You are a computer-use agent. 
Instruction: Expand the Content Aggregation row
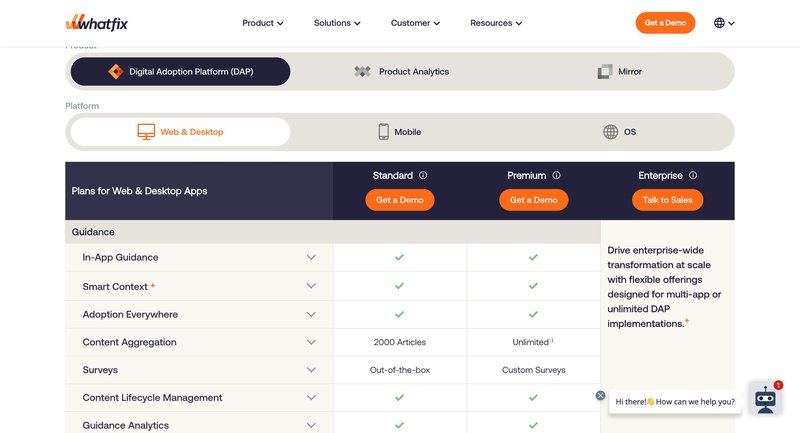point(311,342)
